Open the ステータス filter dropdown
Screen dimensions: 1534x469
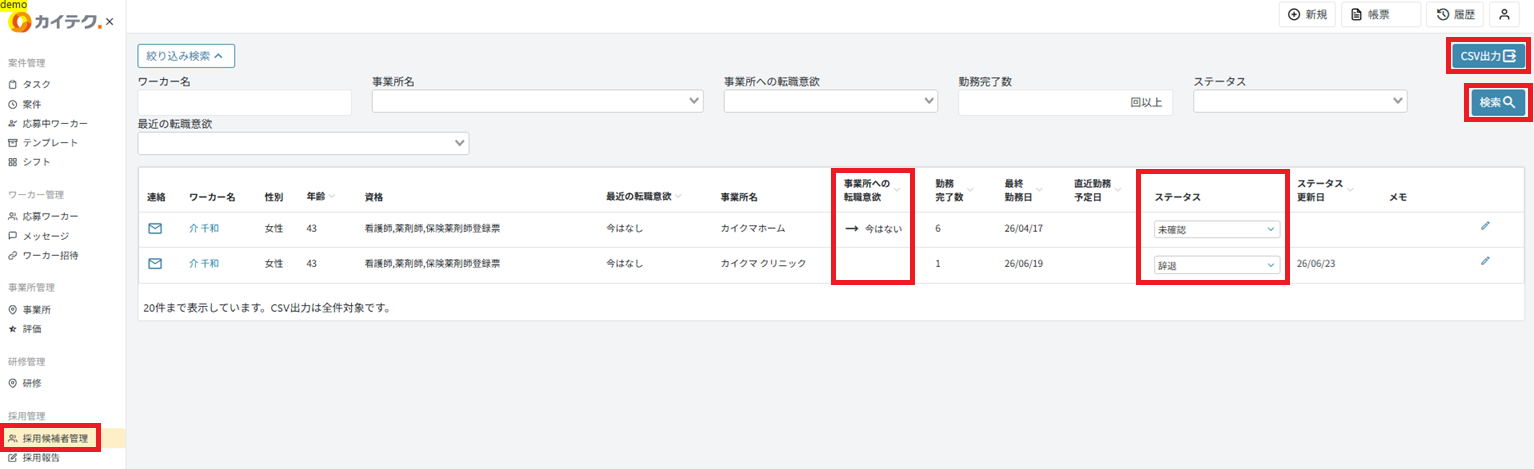tap(1300, 101)
